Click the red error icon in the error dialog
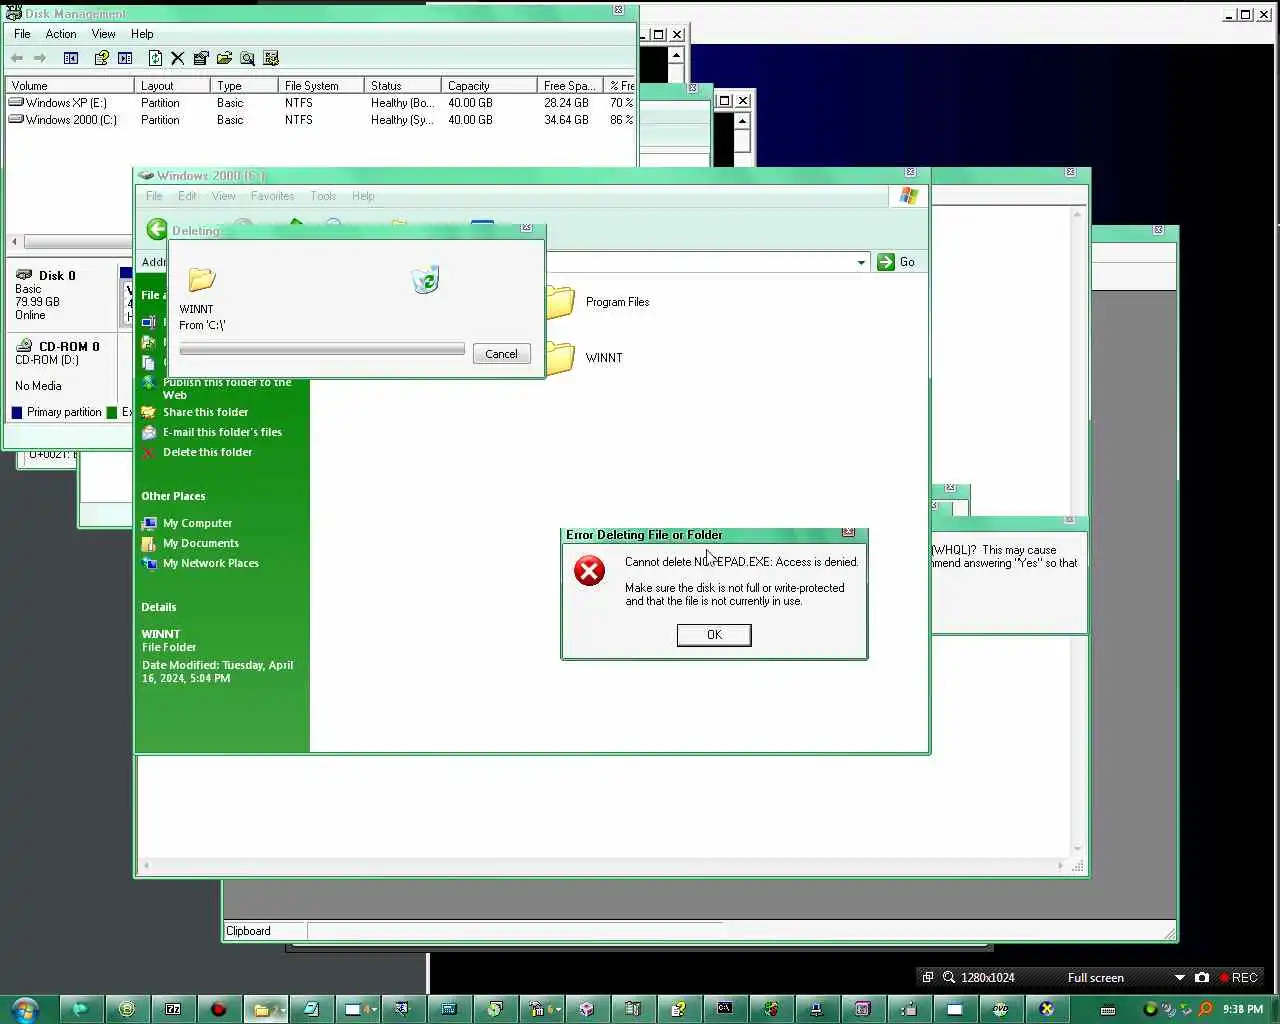The width and height of the screenshot is (1280, 1024). 589,571
